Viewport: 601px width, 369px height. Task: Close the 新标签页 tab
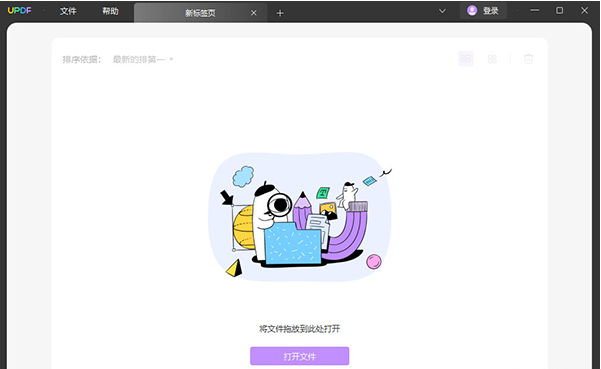pyautogui.click(x=254, y=13)
